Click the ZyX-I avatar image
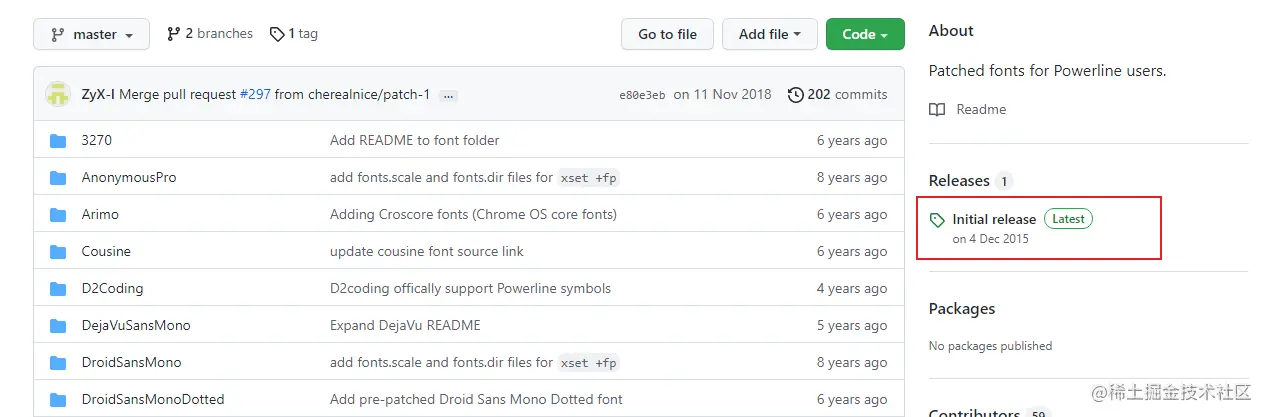 point(58,95)
